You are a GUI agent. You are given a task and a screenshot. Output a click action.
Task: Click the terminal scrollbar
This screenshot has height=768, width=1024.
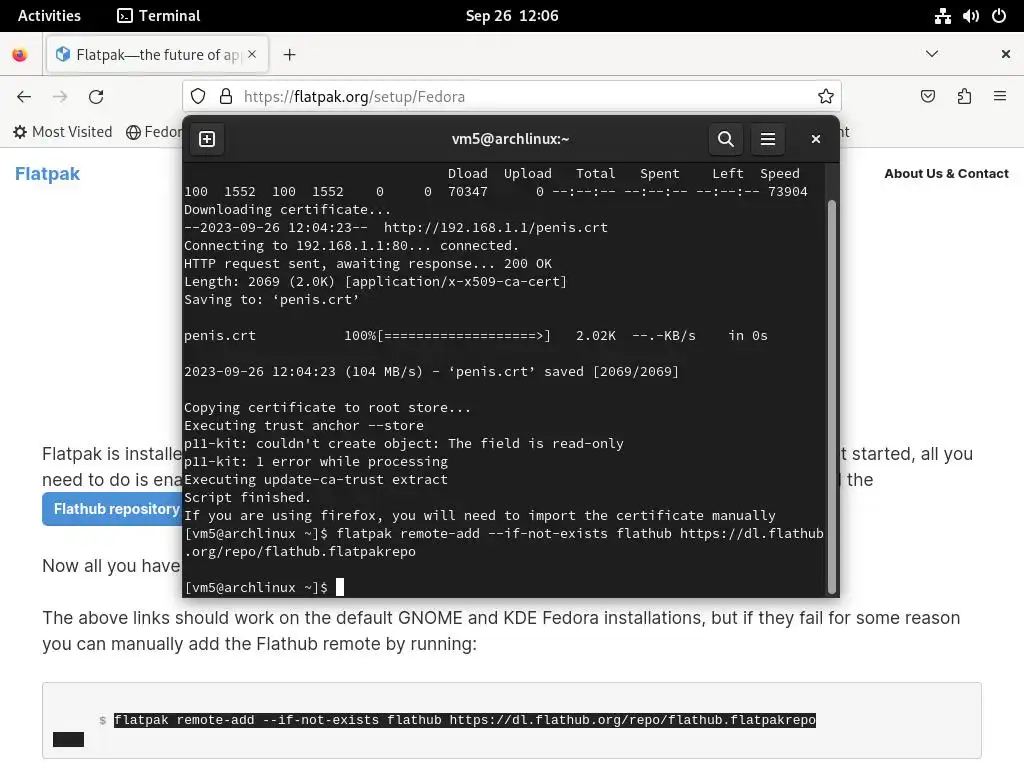tap(832, 397)
